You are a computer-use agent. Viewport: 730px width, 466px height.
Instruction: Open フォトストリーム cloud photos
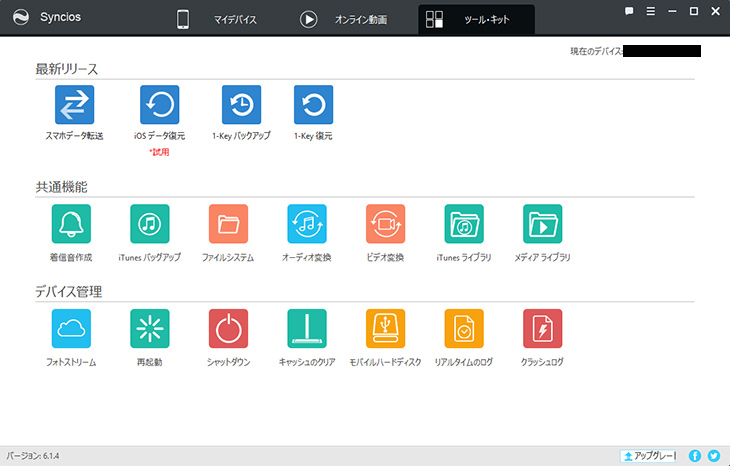(71, 328)
